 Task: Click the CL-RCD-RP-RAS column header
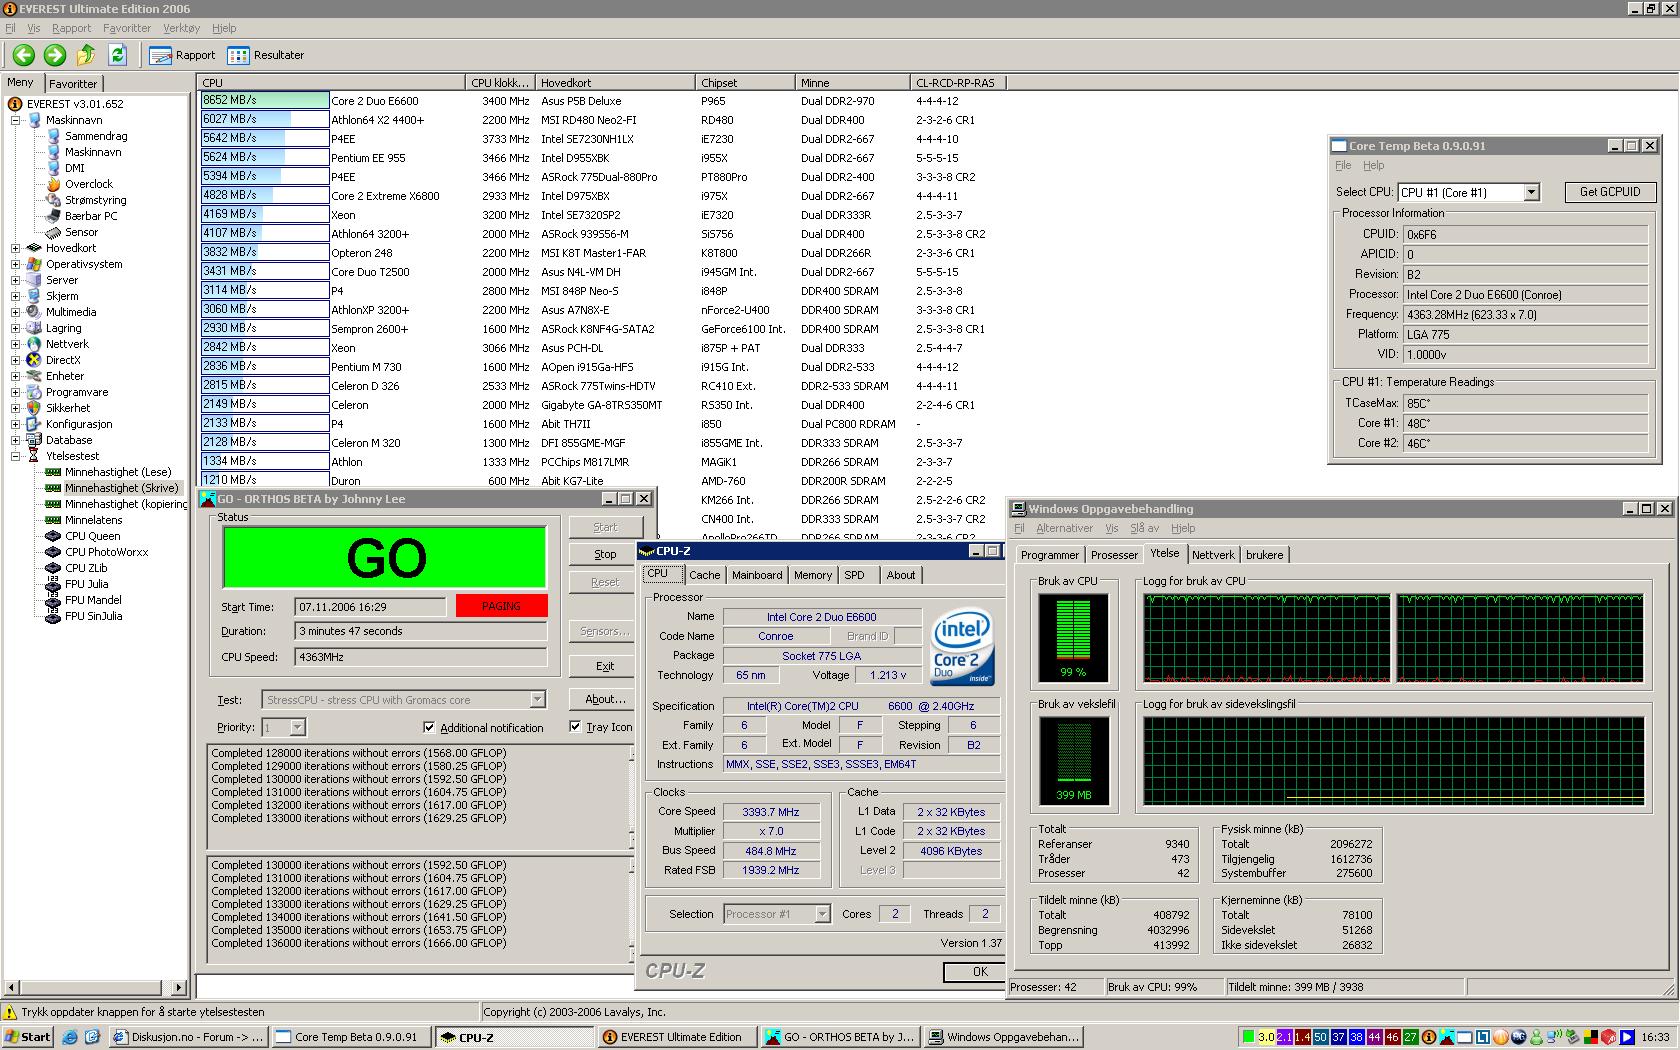(957, 83)
